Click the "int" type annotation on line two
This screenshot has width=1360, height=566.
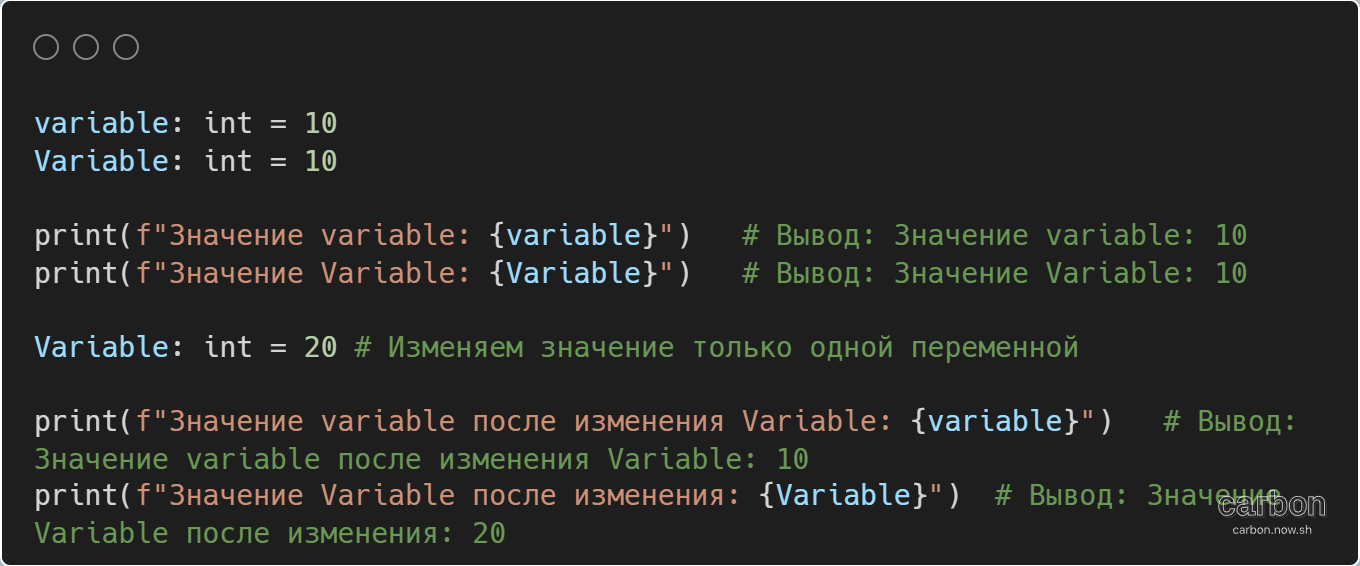click(228, 161)
